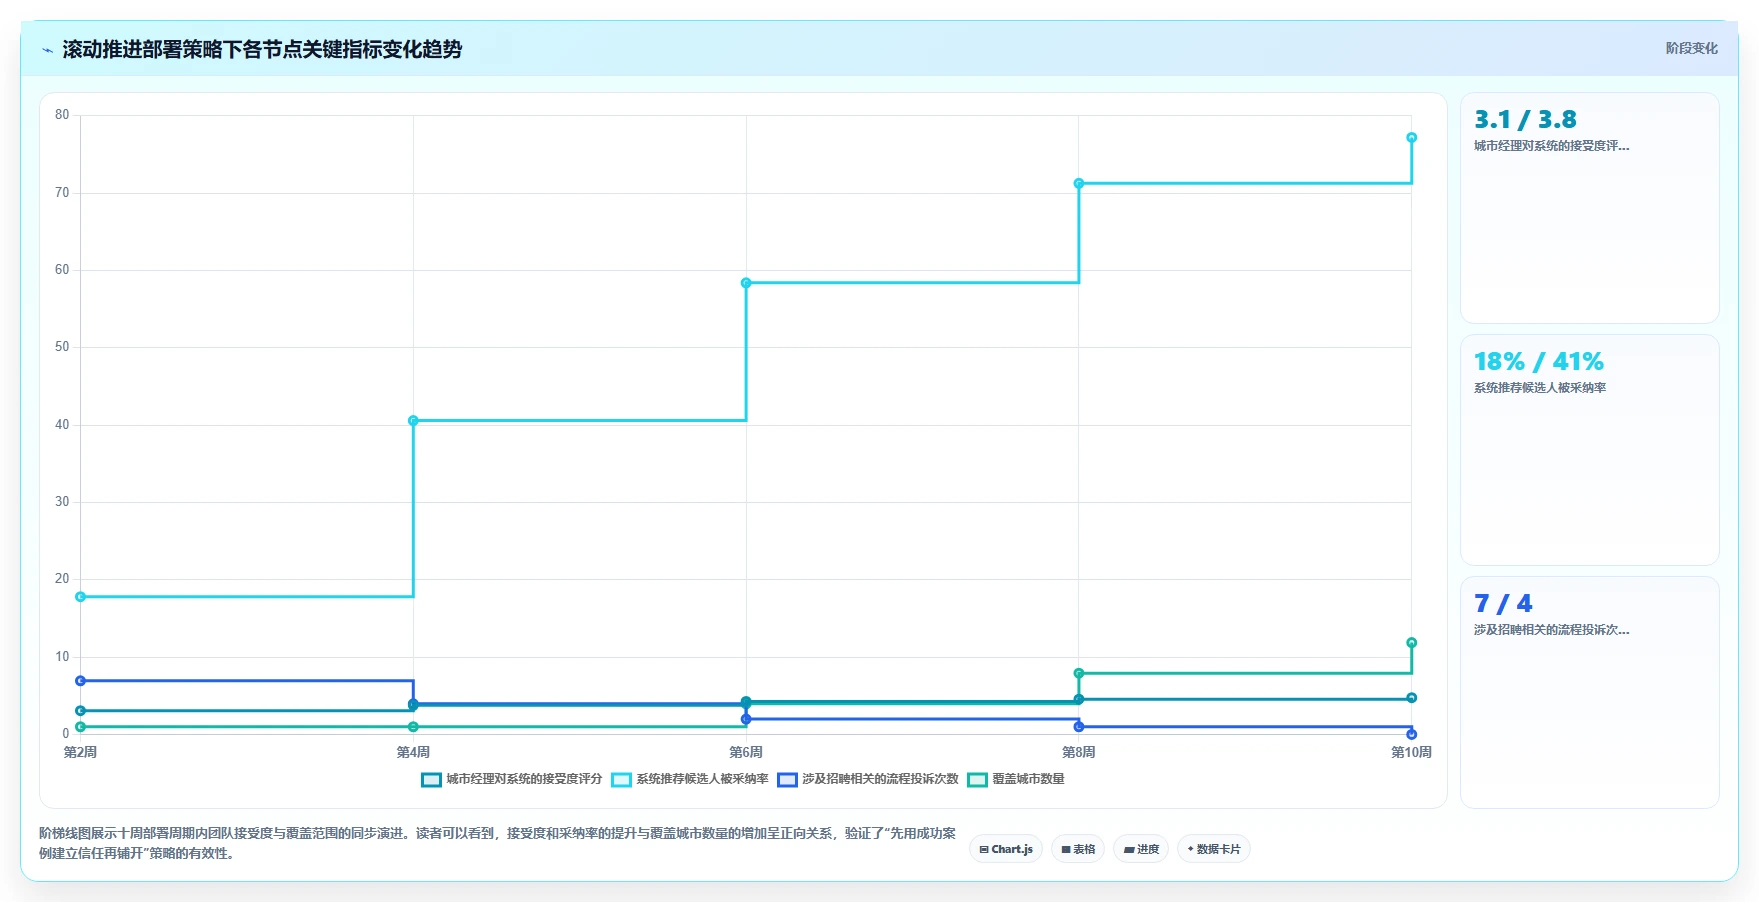Select the 采纳率 data point at 第10周

[x=1412, y=138]
